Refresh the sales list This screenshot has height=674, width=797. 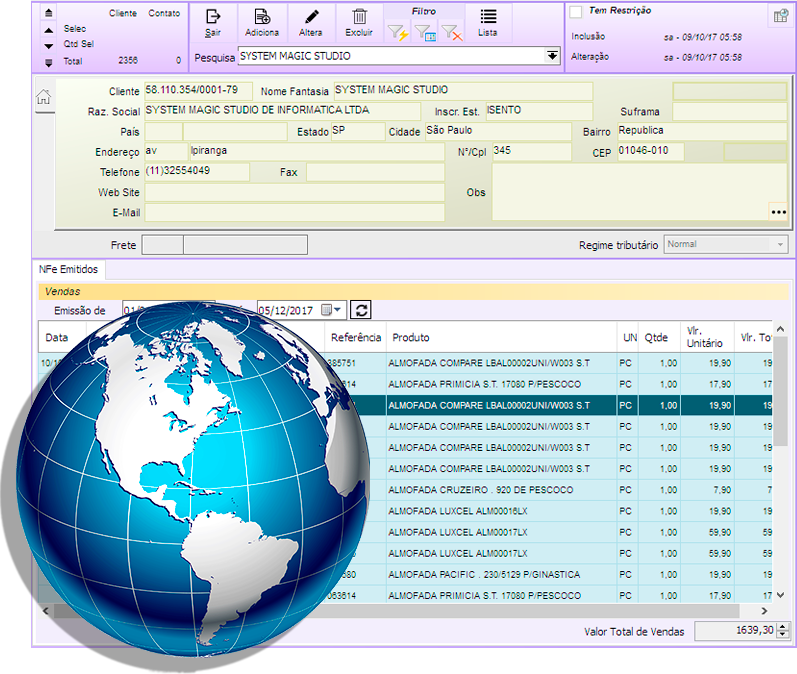[361, 310]
